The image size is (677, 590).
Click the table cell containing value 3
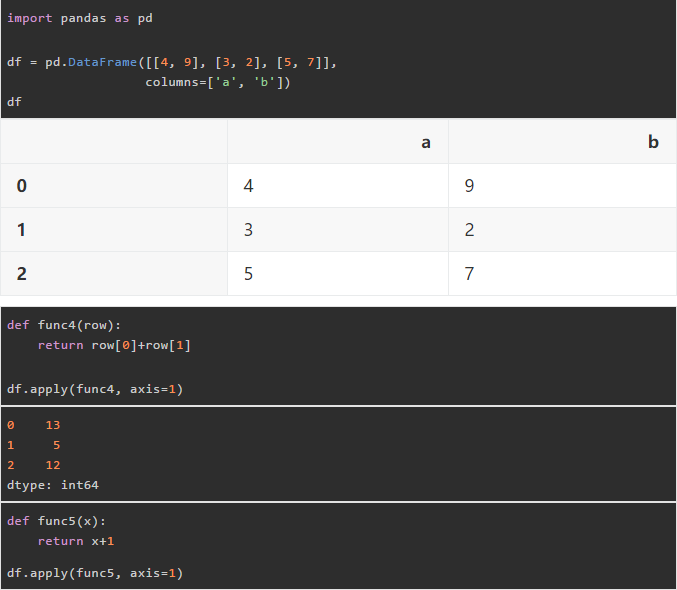point(249,230)
